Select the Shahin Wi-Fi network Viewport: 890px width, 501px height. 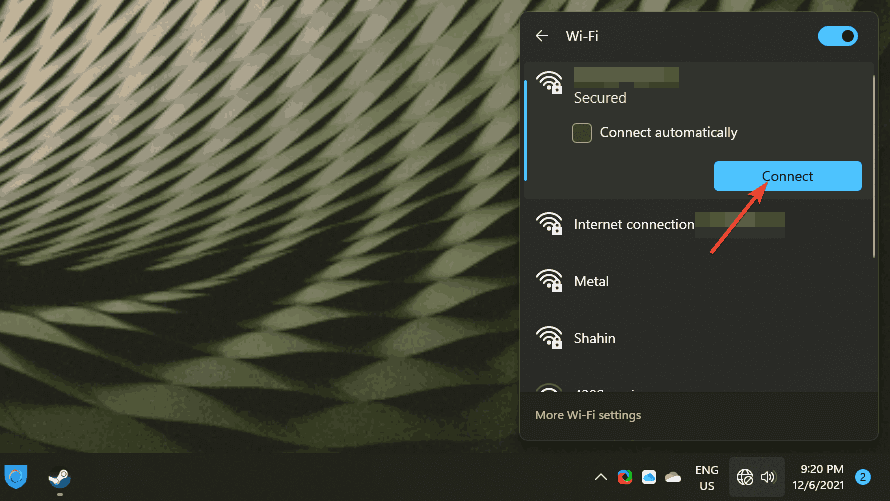697,338
